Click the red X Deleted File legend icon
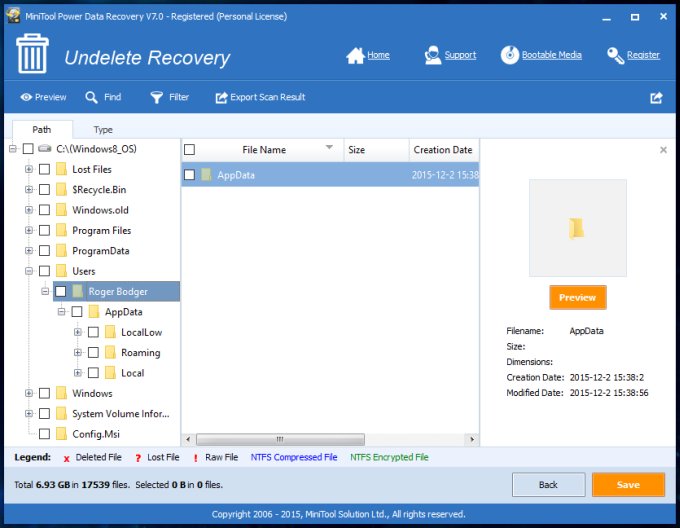Screen dimensions: 680x528 tap(66, 459)
